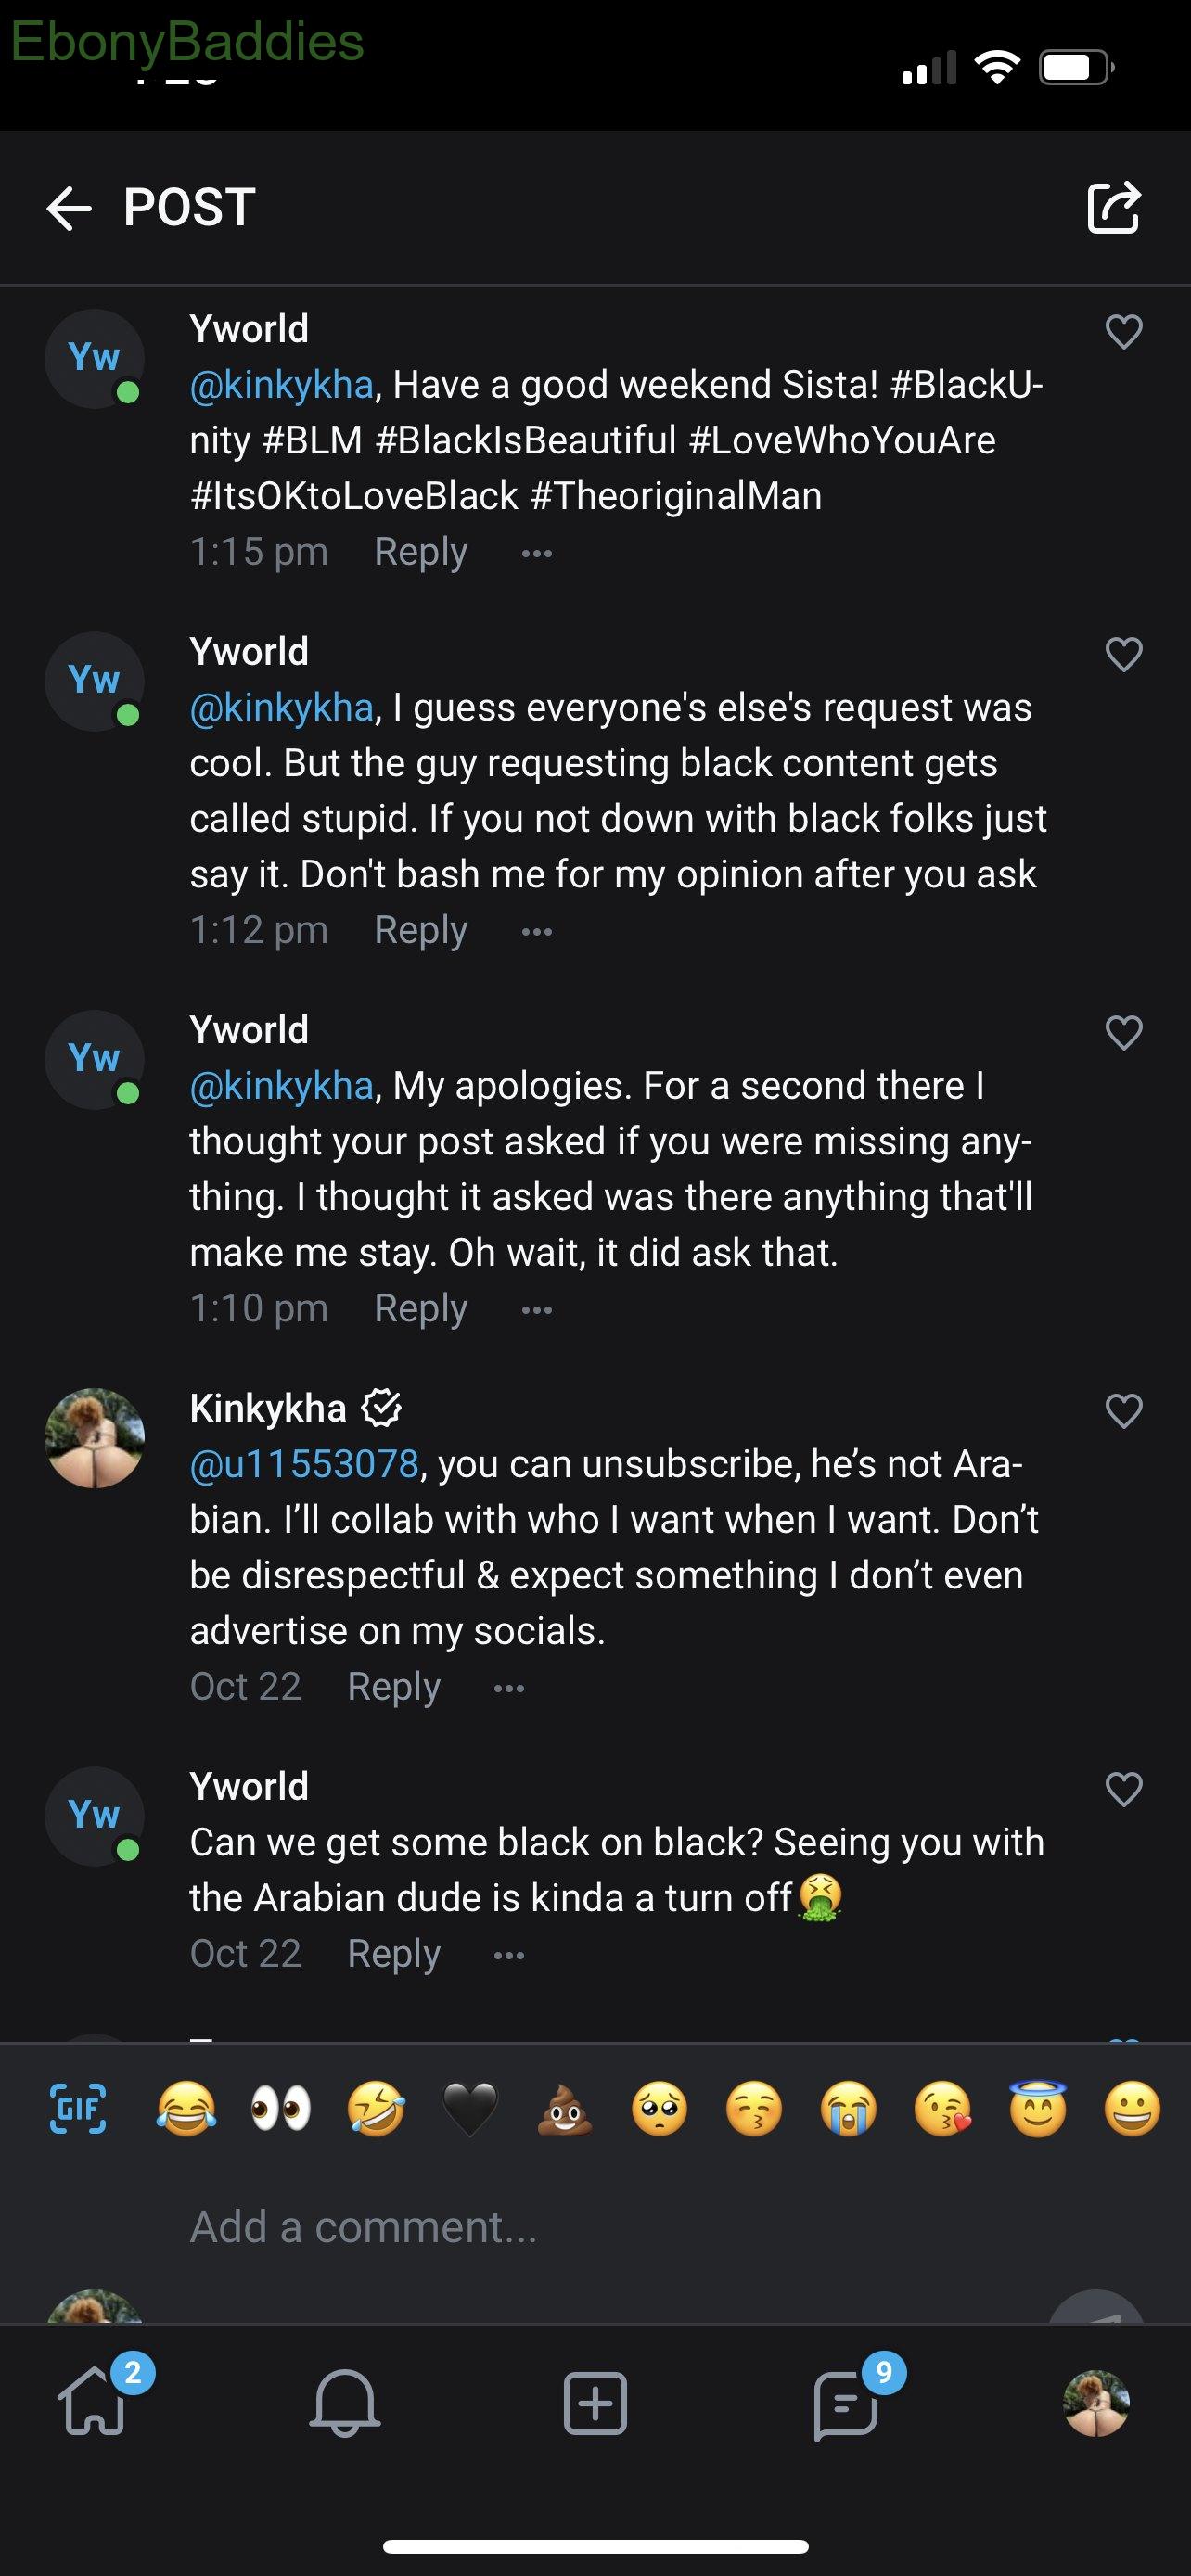
Task: Open more options on 1:10 pm comment
Action: tap(537, 1309)
